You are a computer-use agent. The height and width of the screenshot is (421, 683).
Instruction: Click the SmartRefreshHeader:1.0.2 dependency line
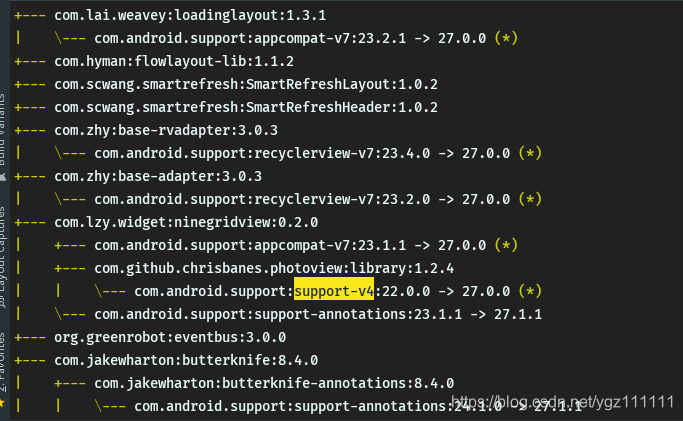point(246,108)
